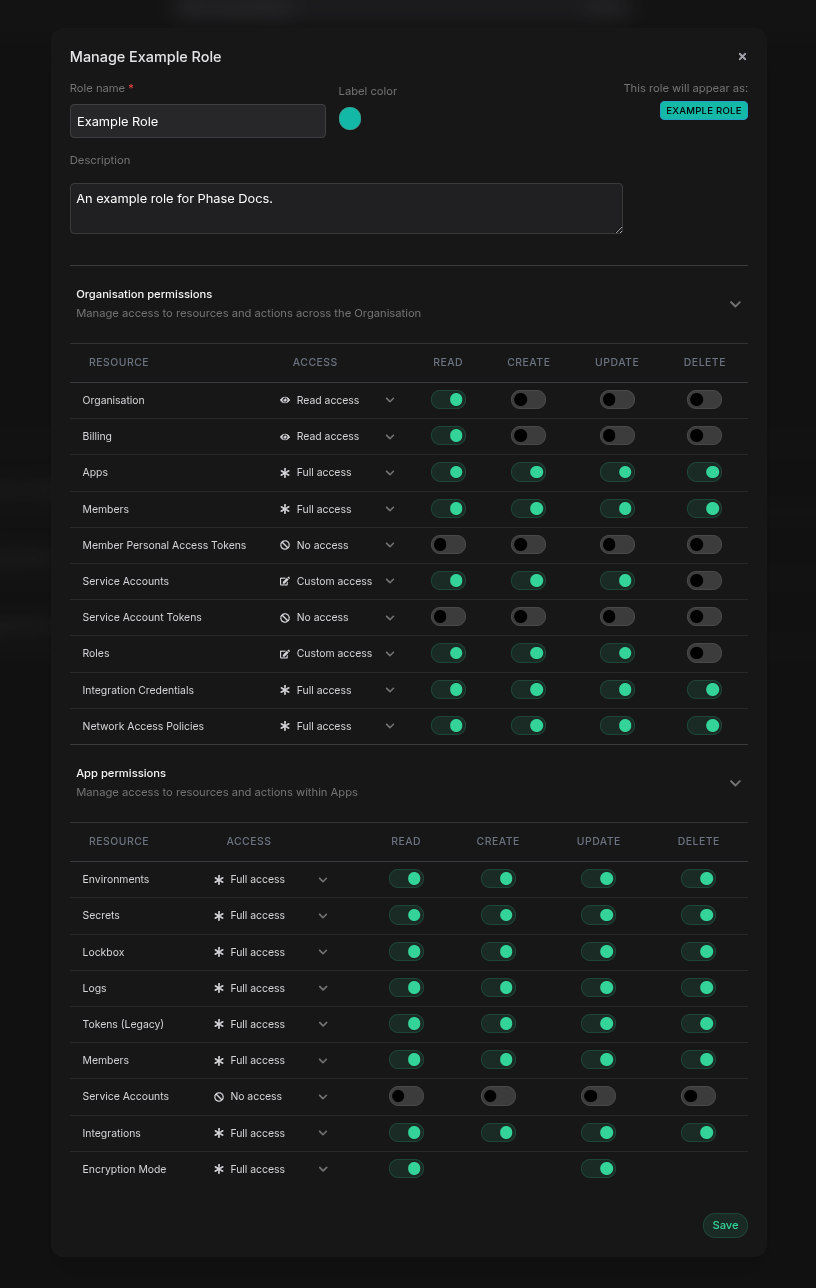Screen dimensions: 816x1288
Task: Click the eye icon in Billing row
Action: click(285, 437)
